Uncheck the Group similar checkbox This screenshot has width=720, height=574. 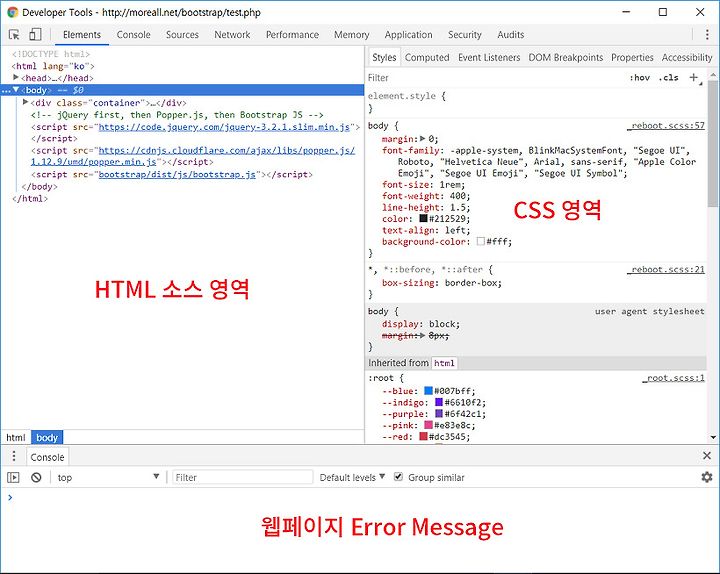point(398,477)
